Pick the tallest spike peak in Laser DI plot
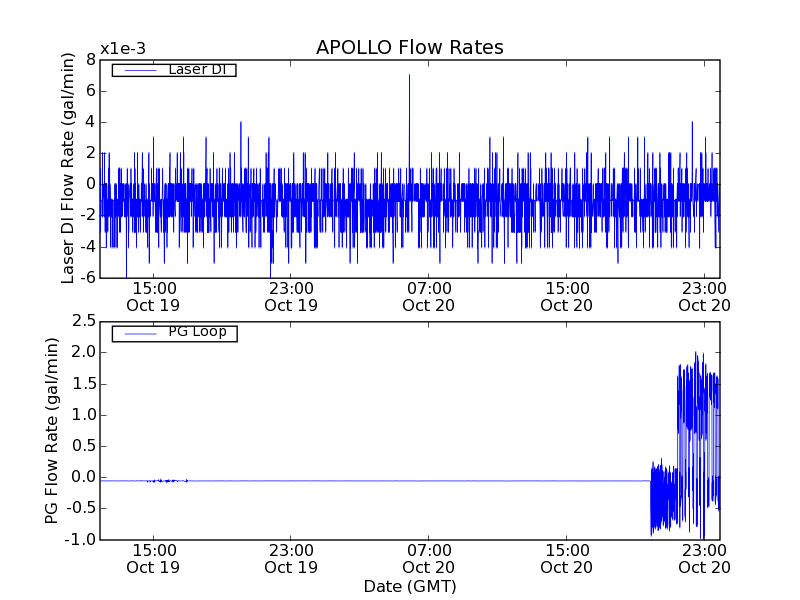Image resolution: width=800 pixels, height=600 pixels. (x=409, y=76)
